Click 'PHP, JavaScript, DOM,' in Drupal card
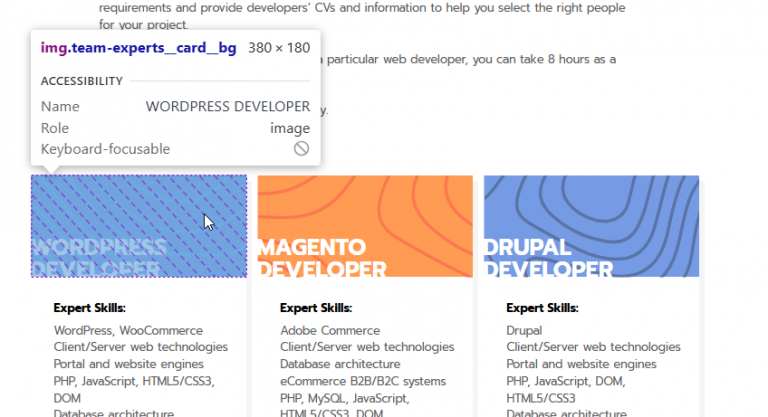 pos(566,381)
